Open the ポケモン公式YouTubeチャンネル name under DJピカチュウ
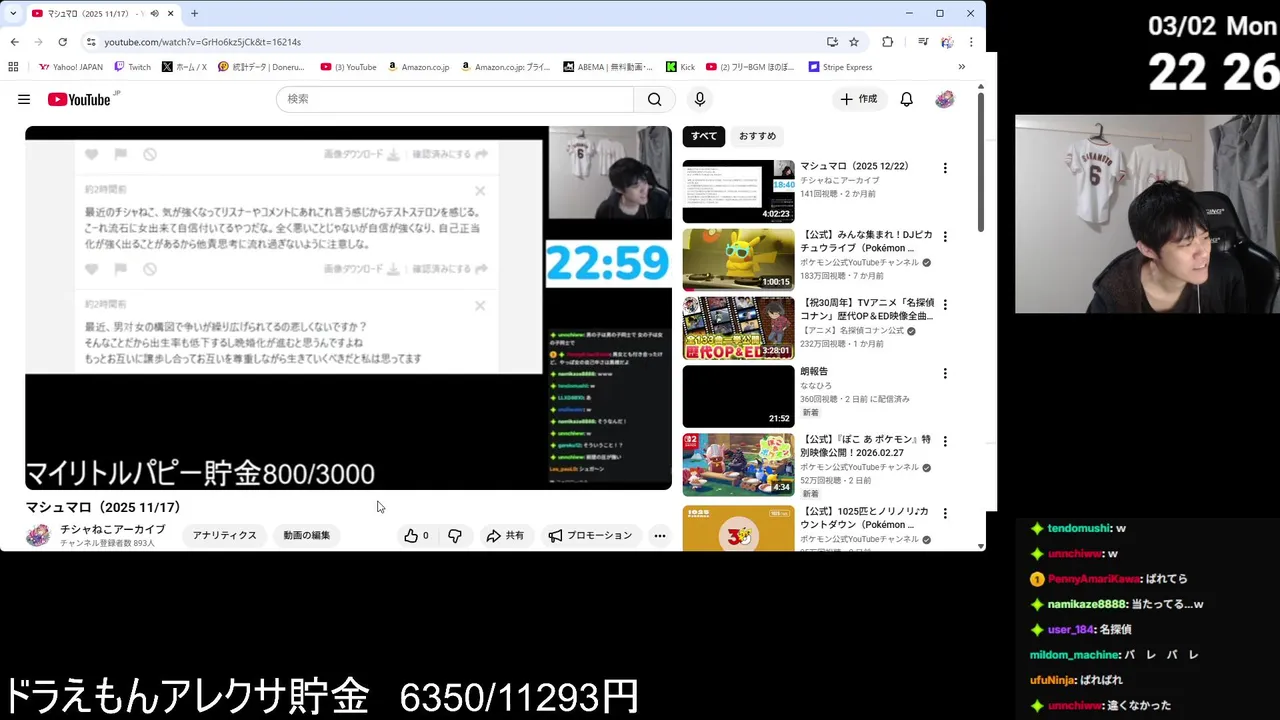This screenshot has width=1280, height=720. (860, 263)
